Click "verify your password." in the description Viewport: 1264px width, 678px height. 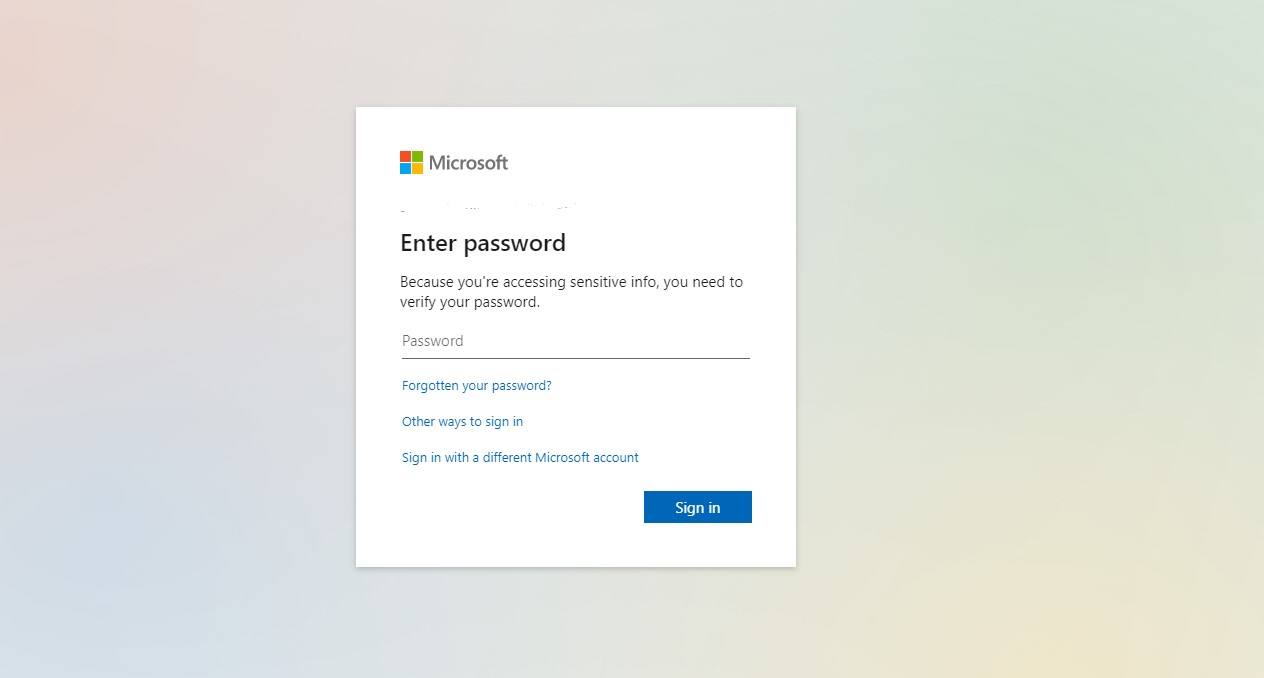pyautogui.click(x=470, y=302)
